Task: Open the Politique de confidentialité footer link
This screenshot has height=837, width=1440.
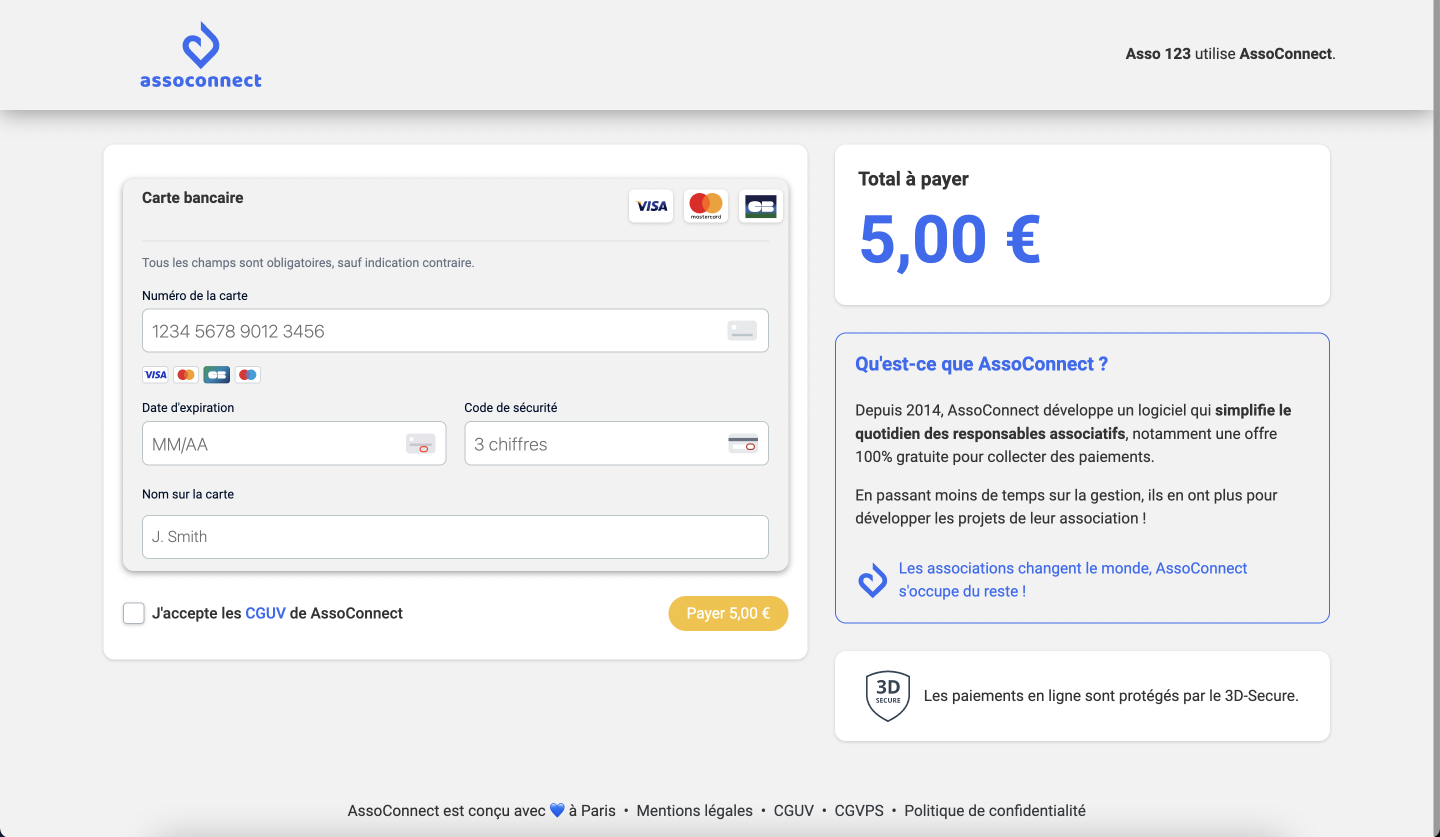Action: [x=995, y=811]
